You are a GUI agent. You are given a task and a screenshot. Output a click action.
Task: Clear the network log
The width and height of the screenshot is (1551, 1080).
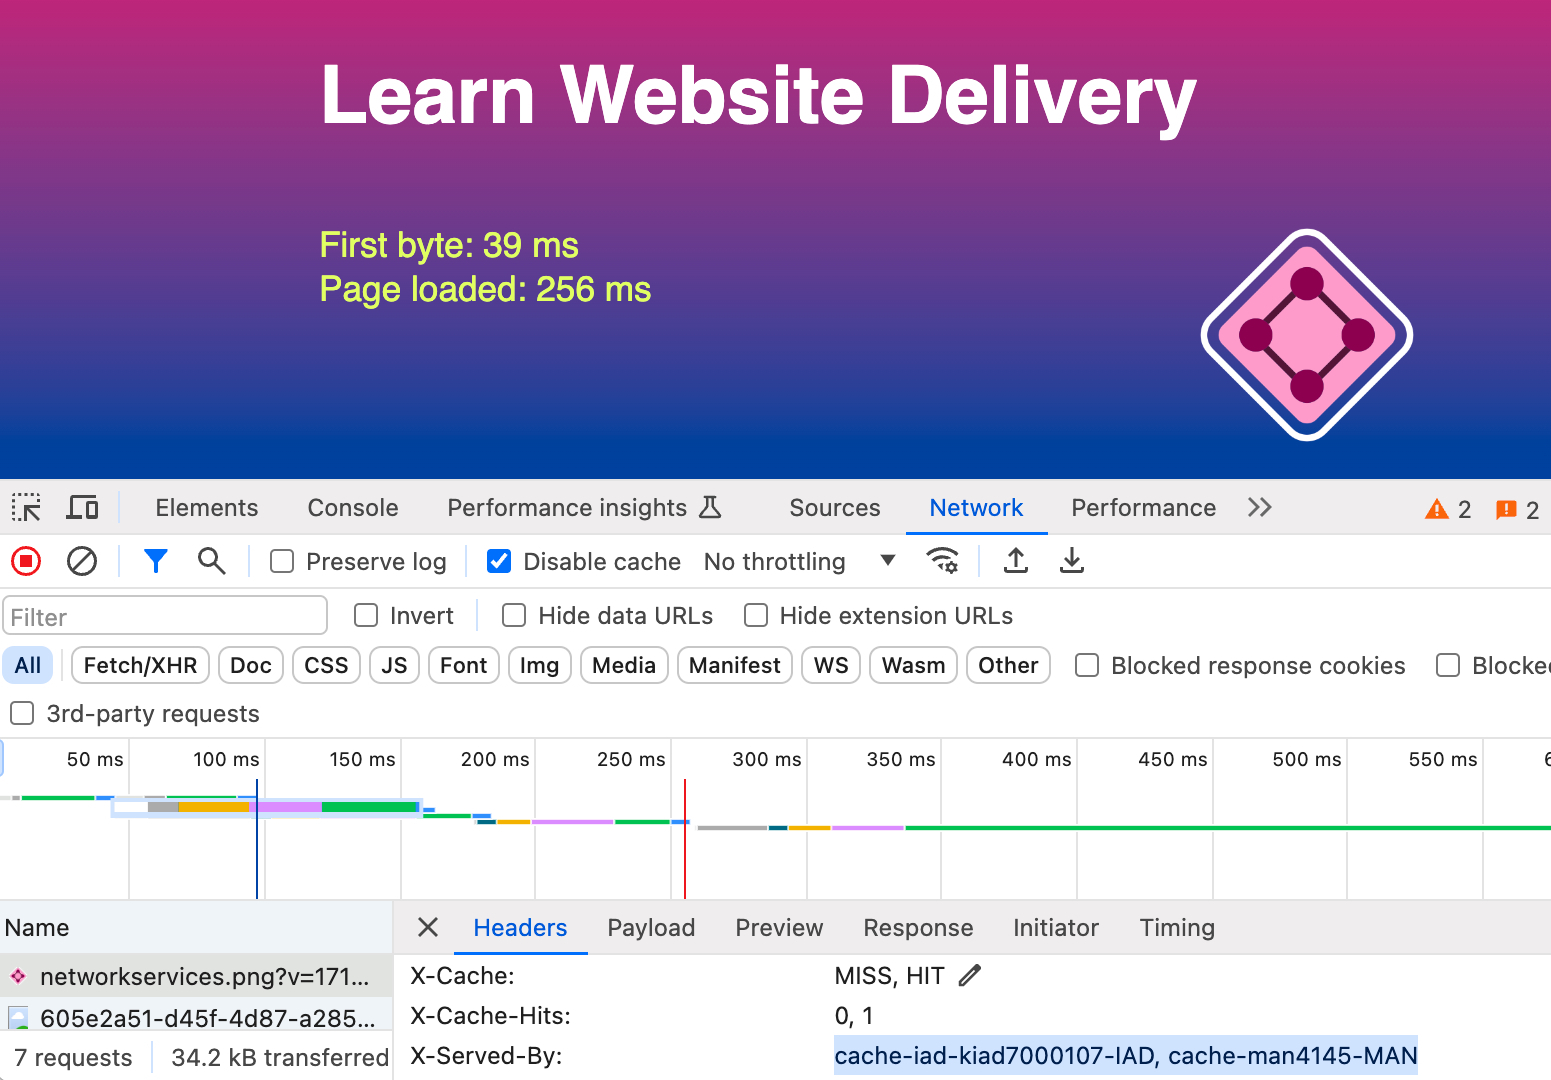tap(82, 561)
